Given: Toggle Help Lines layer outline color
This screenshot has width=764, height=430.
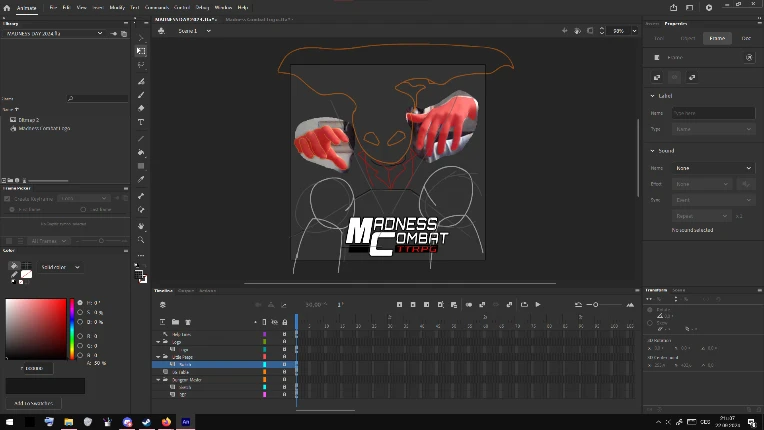Looking at the screenshot, I should point(265,335).
